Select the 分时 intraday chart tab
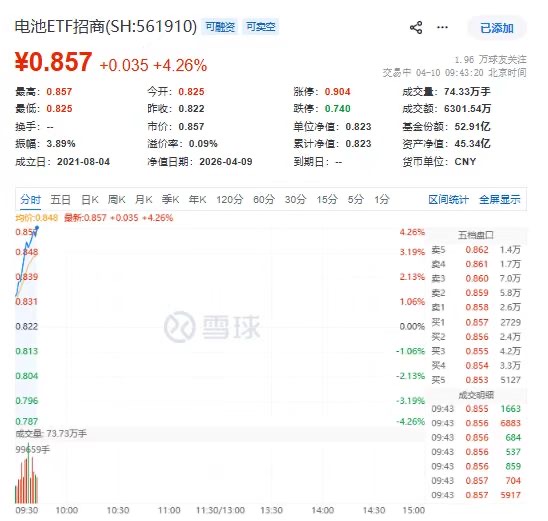The height and width of the screenshot is (521, 548). (x=30, y=200)
